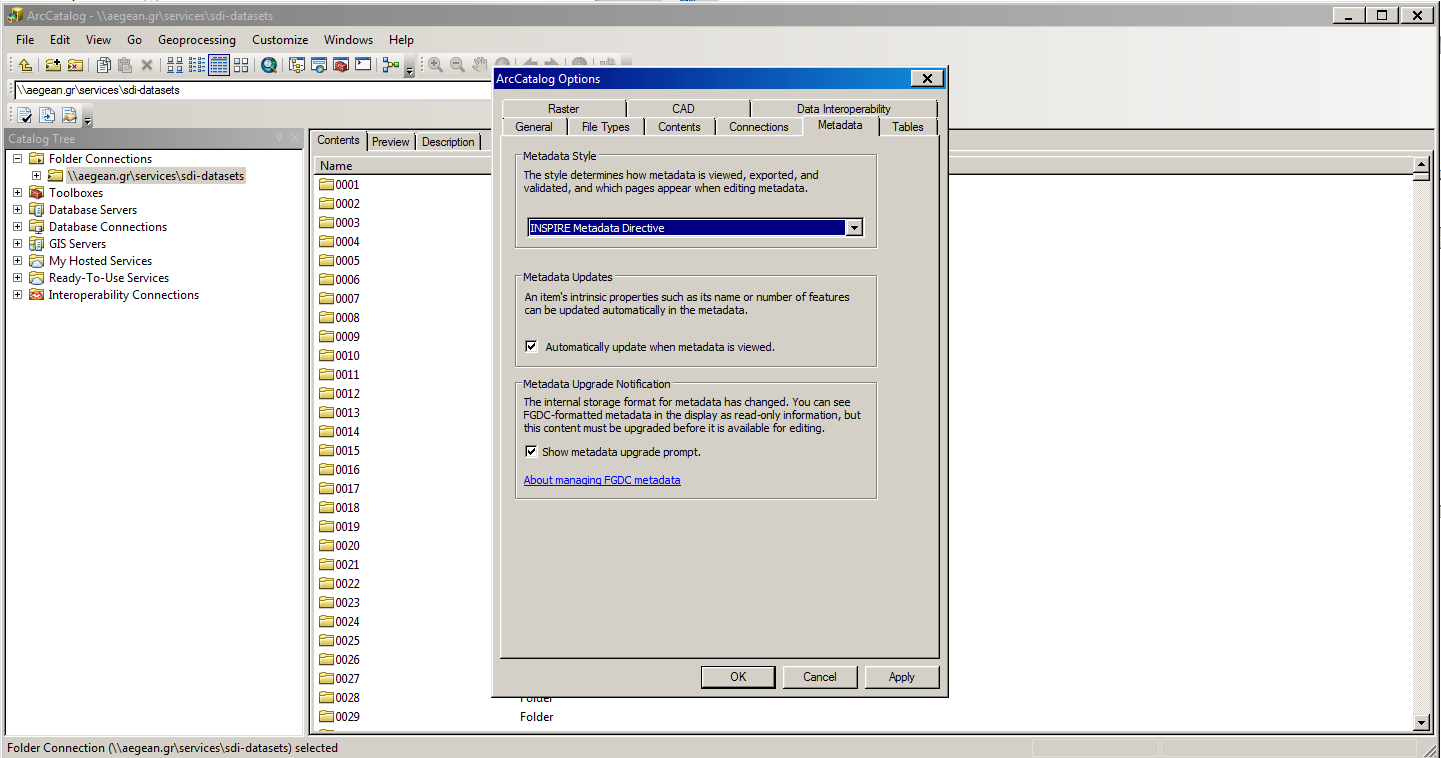Expand the Database Servers tree node

(x=17, y=210)
